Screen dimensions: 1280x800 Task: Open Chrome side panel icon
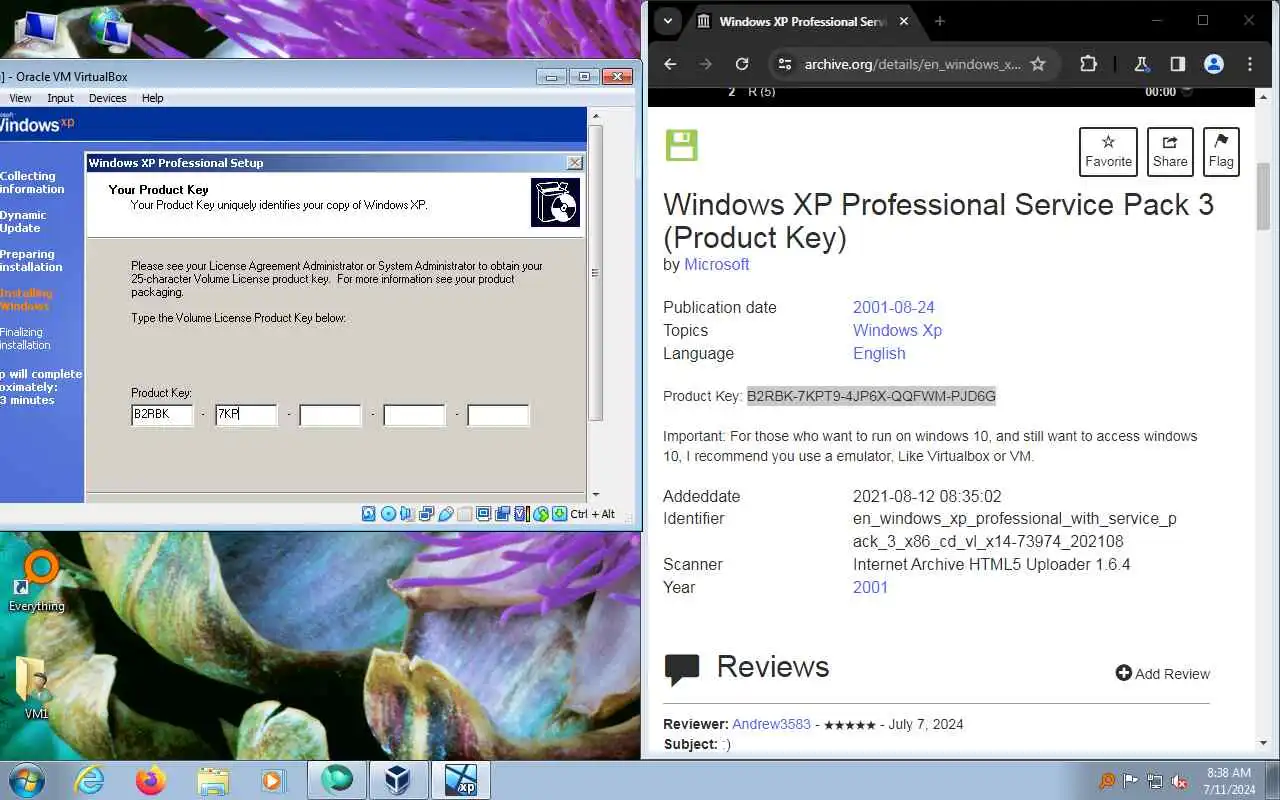click(1178, 64)
